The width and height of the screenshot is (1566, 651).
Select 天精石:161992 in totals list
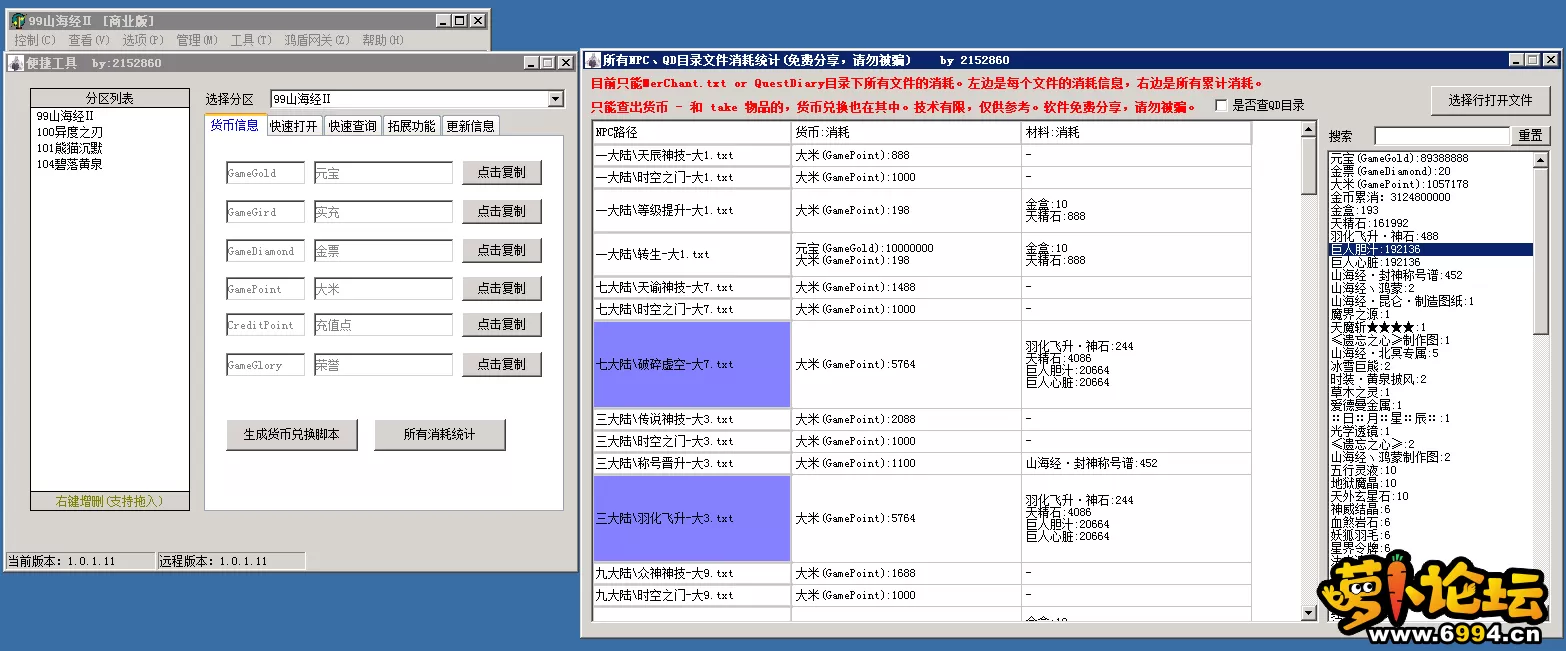point(1430,223)
